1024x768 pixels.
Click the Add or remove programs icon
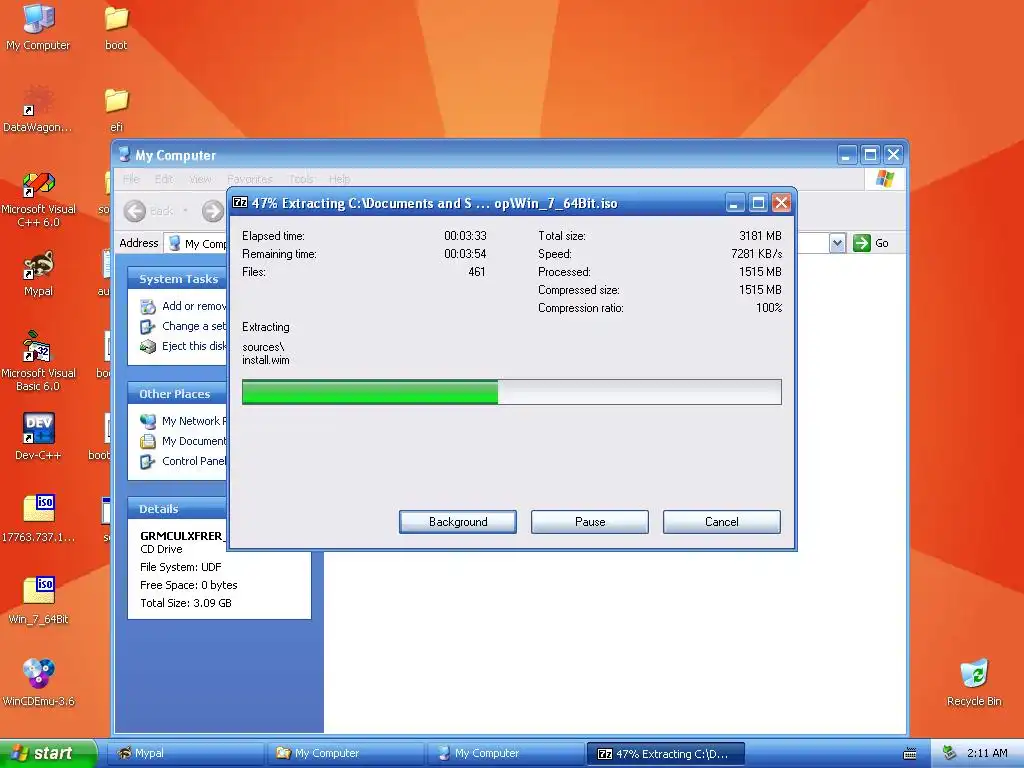coord(148,306)
